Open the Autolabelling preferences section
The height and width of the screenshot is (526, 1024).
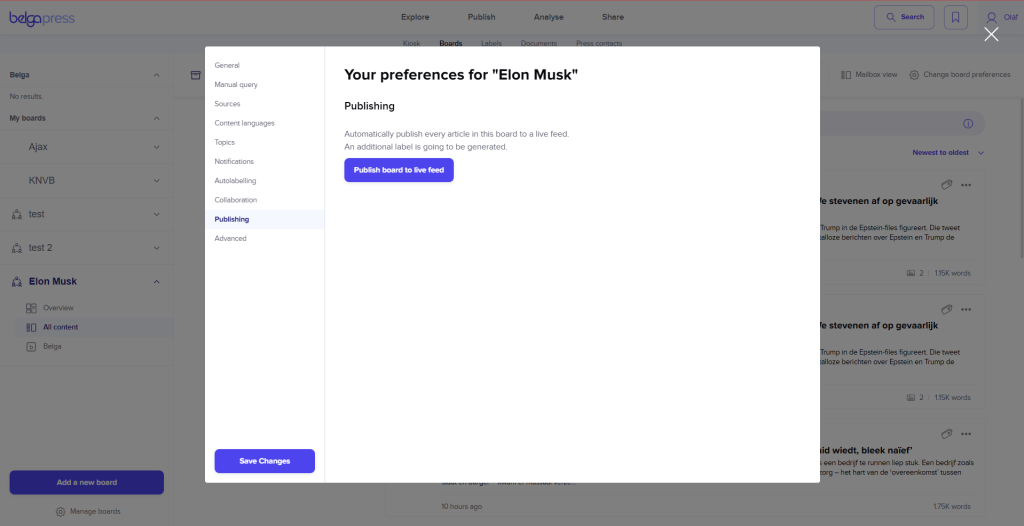point(235,181)
